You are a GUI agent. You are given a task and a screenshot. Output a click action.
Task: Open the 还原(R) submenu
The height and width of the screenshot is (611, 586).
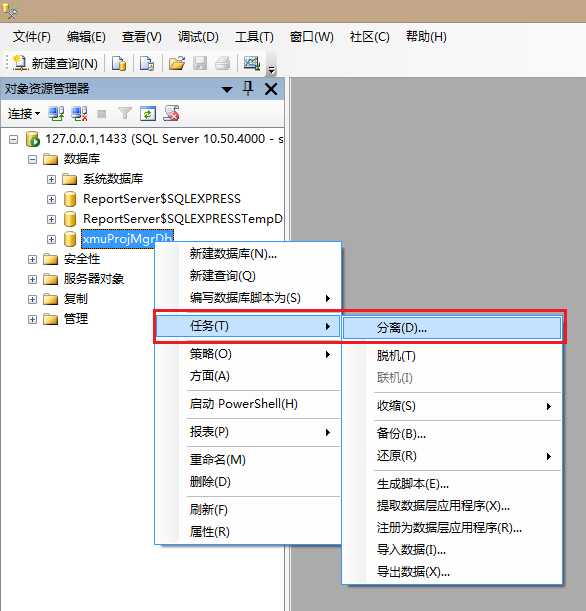pos(452,456)
